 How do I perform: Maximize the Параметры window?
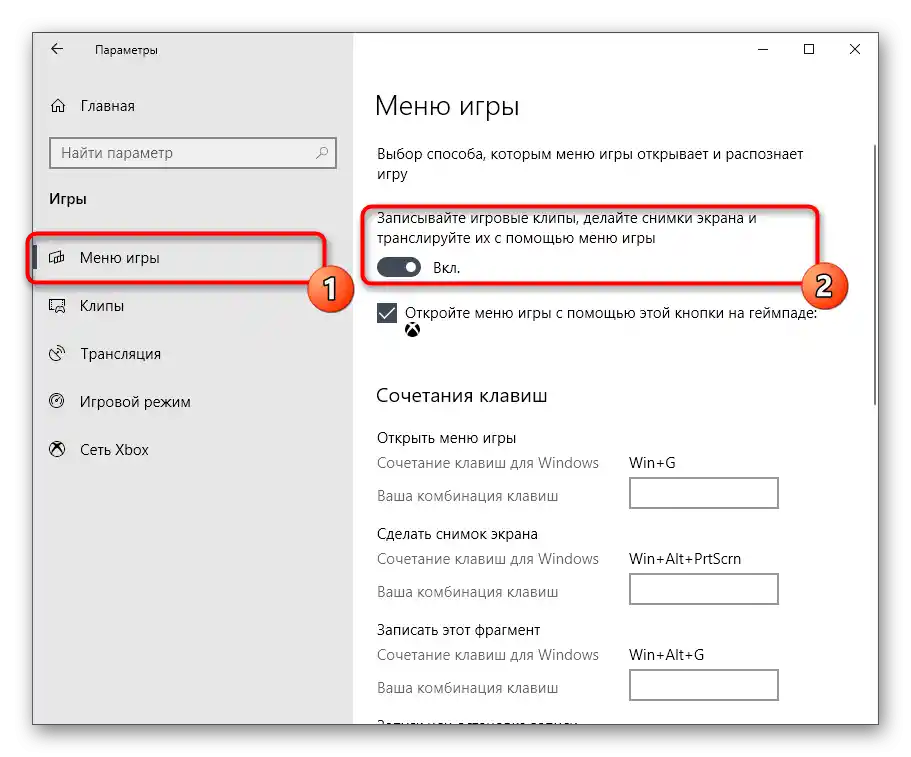[809, 49]
